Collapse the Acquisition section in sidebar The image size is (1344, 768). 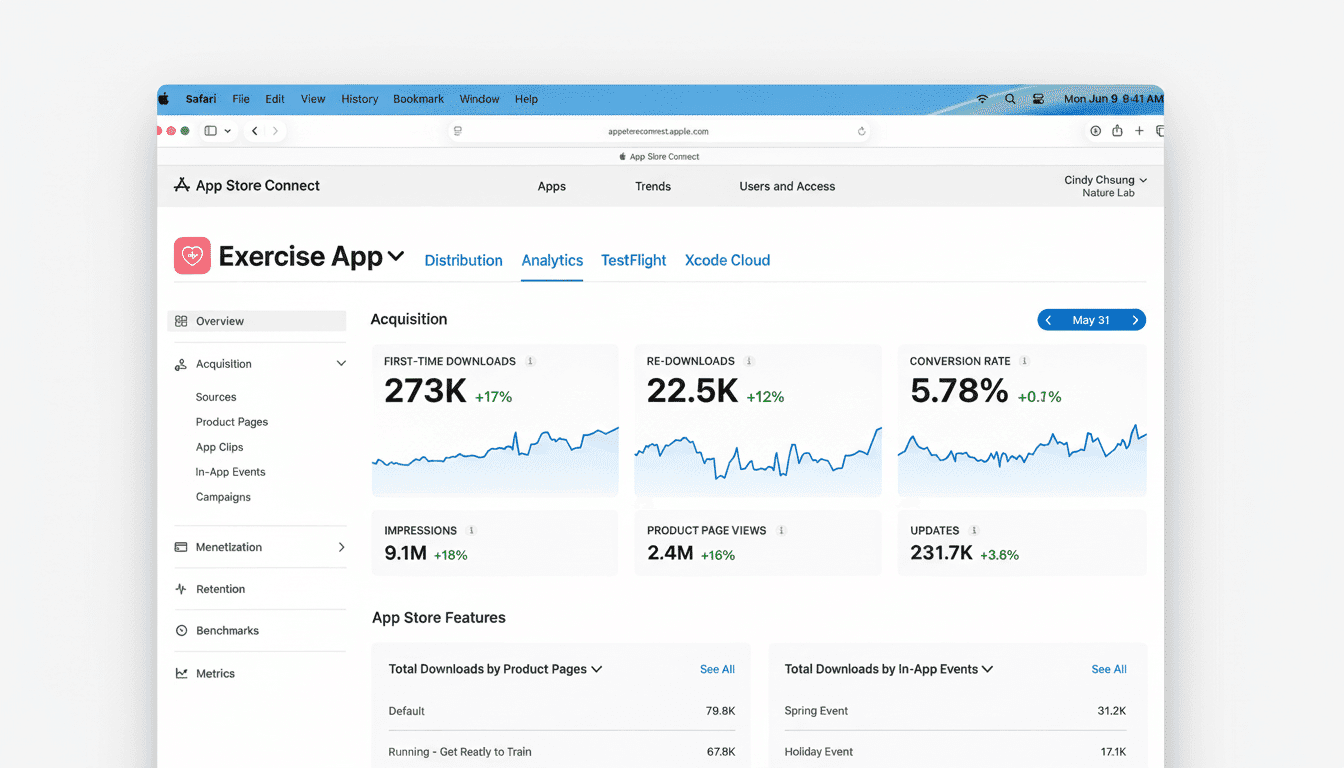[342, 363]
